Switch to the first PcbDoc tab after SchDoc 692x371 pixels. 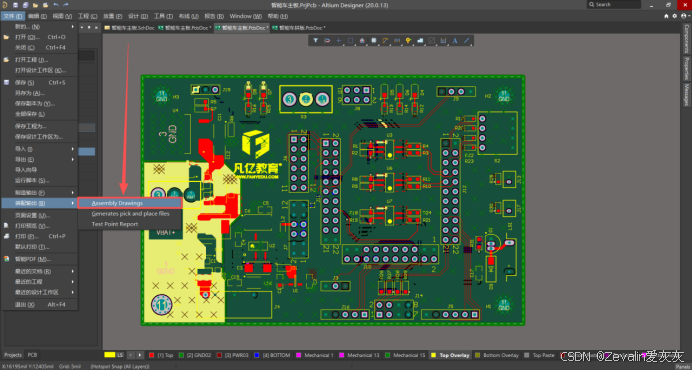click(185, 28)
